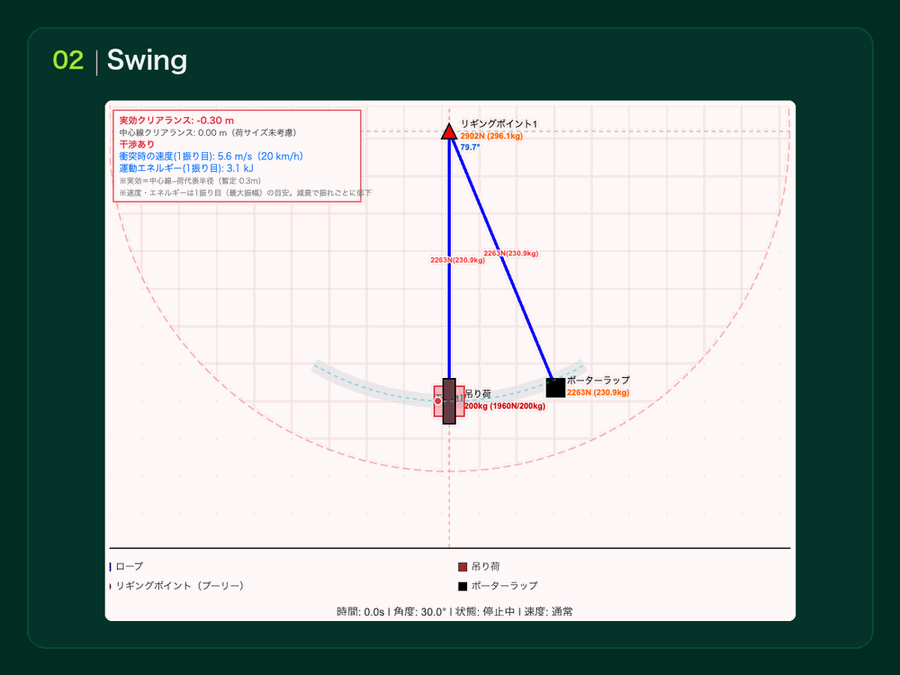
Task: Click the '200kg (1960N/200kg)' load value
Action: (x=505, y=406)
